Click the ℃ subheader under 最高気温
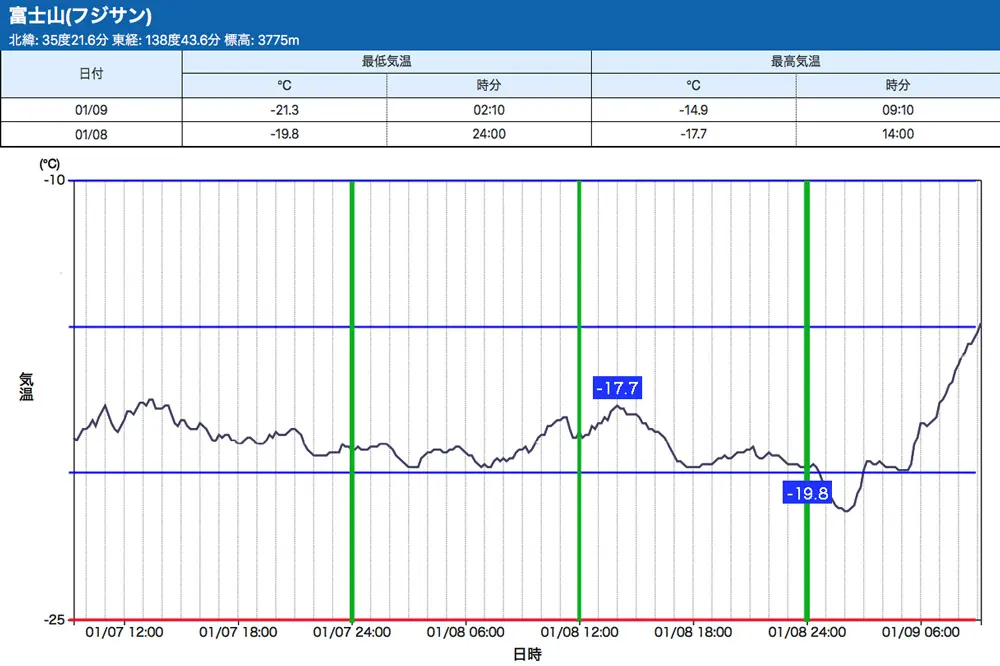This screenshot has width=1000, height=666. 693,85
